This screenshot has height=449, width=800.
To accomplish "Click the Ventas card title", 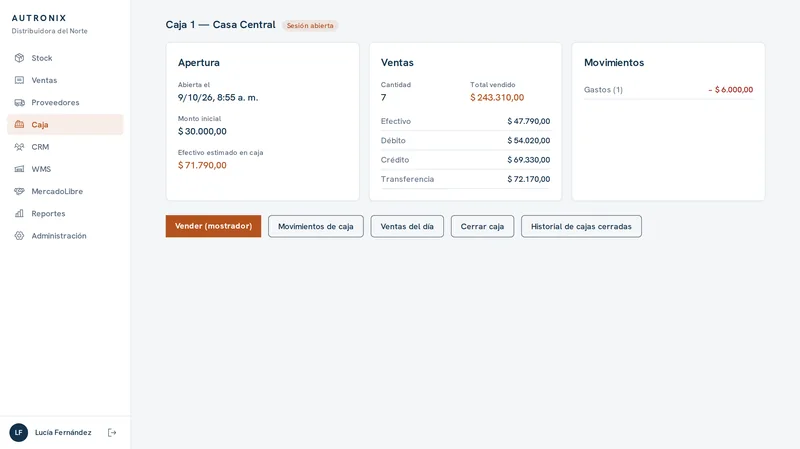I will (397, 63).
